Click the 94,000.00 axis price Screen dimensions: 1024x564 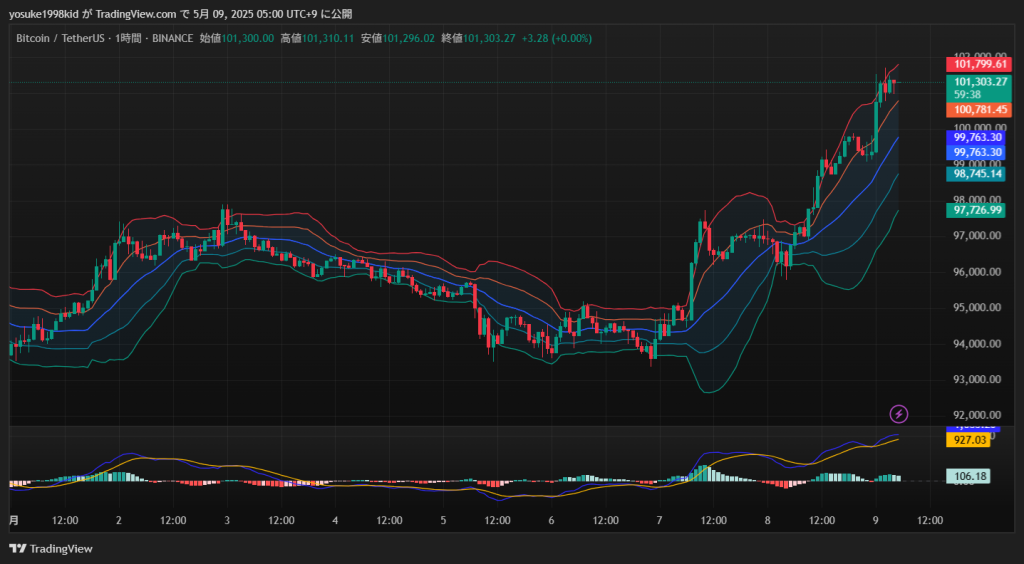point(977,343)
